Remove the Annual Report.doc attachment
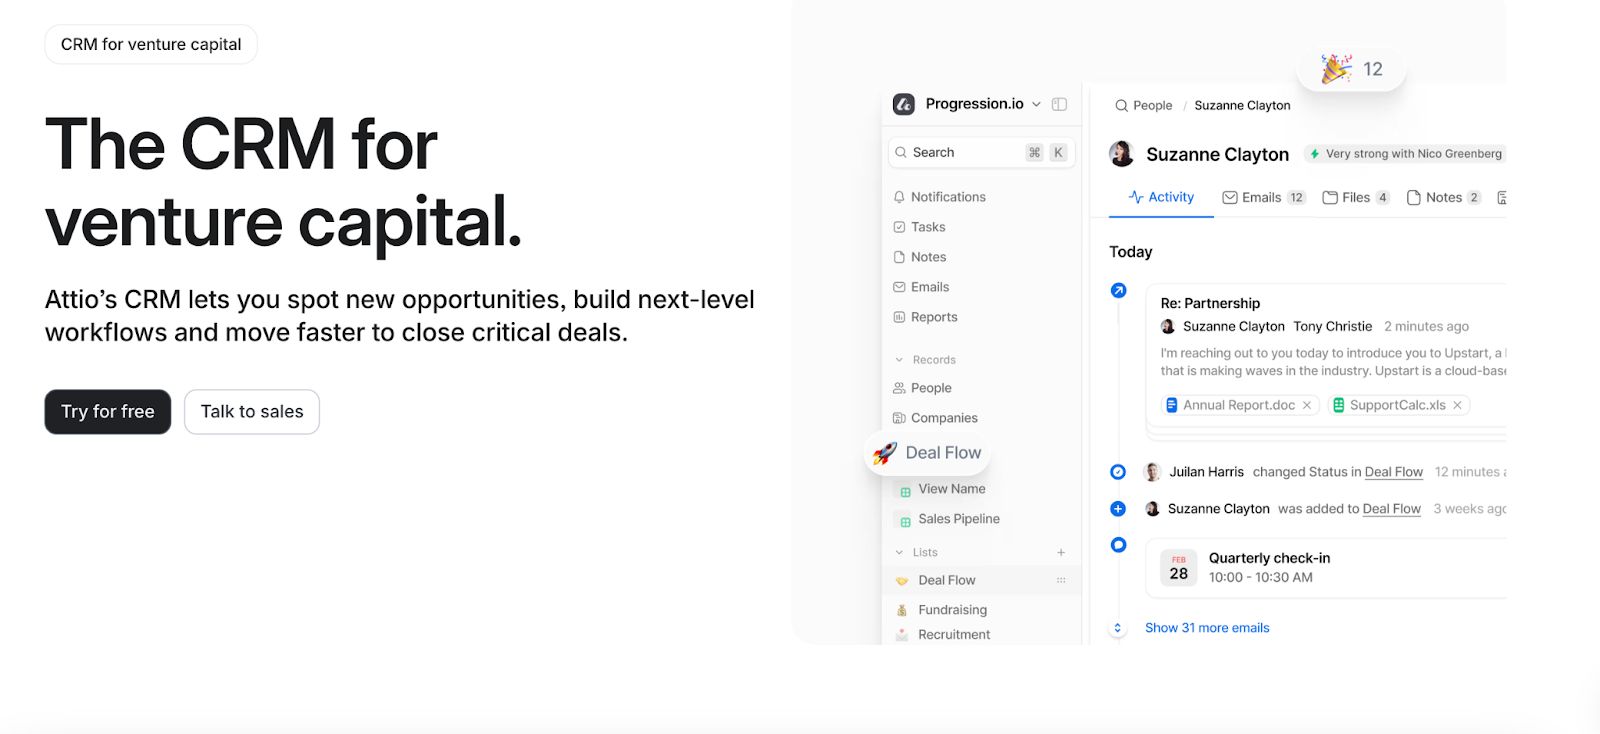This screenshot has height=734, width=1600. [x=1307, y=405]
